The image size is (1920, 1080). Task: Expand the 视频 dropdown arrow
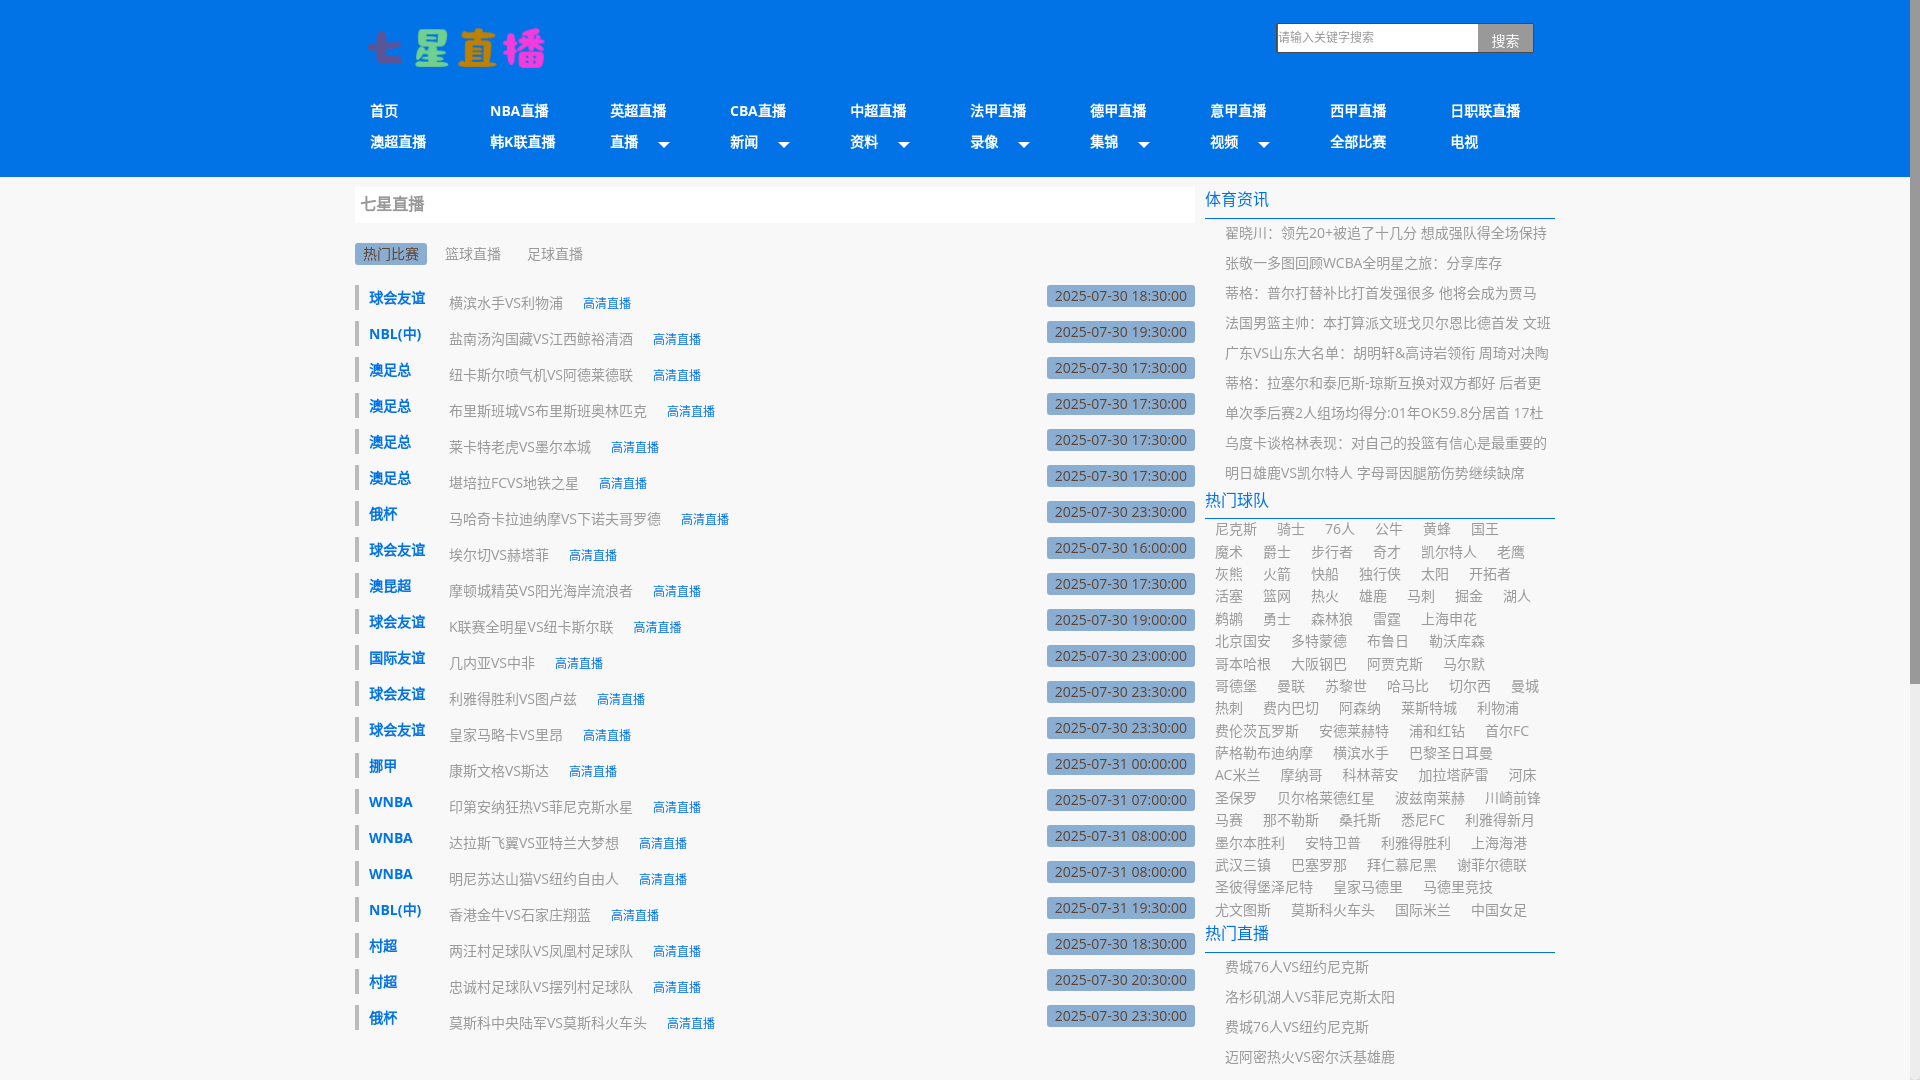[1264, 145]
